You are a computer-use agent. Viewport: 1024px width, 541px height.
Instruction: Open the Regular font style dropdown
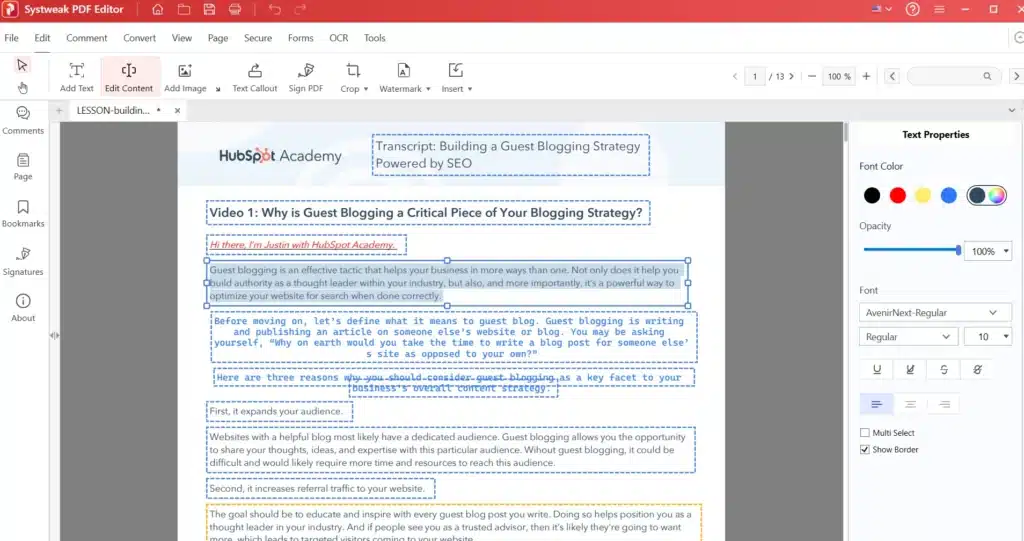(908, 337)
